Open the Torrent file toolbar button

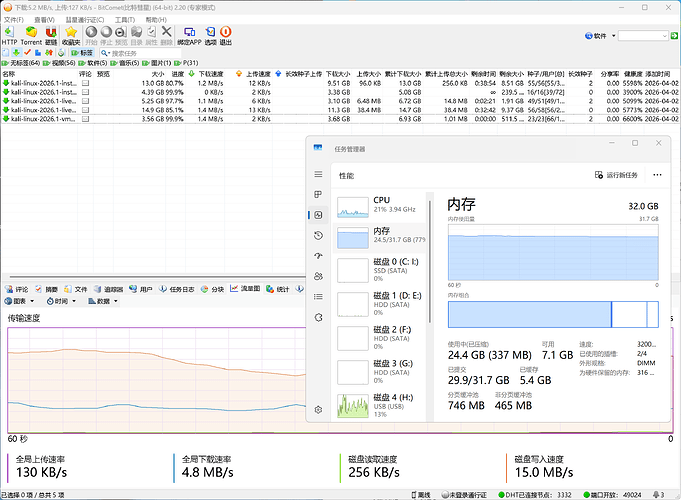(x=31, y=35)
